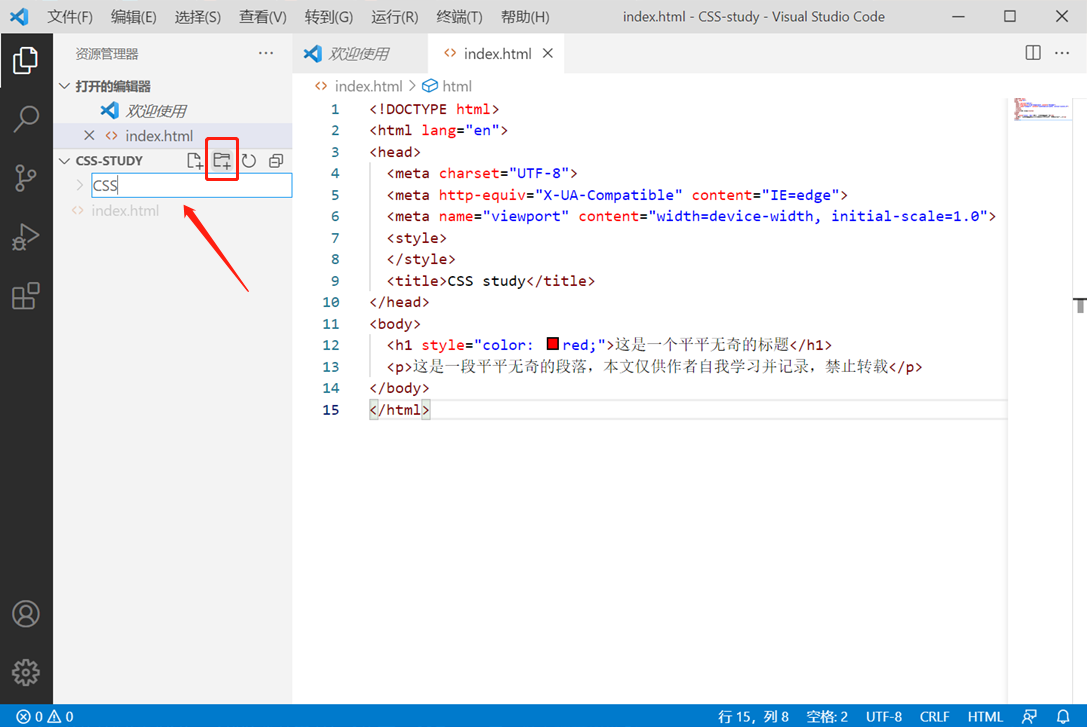
Task: Click the Refresh Explorer icon
Action: (x=248, y=160)
